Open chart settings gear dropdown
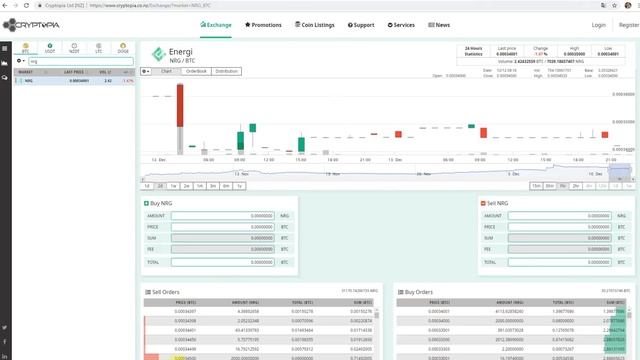640x360 pixels. (146, 71)
